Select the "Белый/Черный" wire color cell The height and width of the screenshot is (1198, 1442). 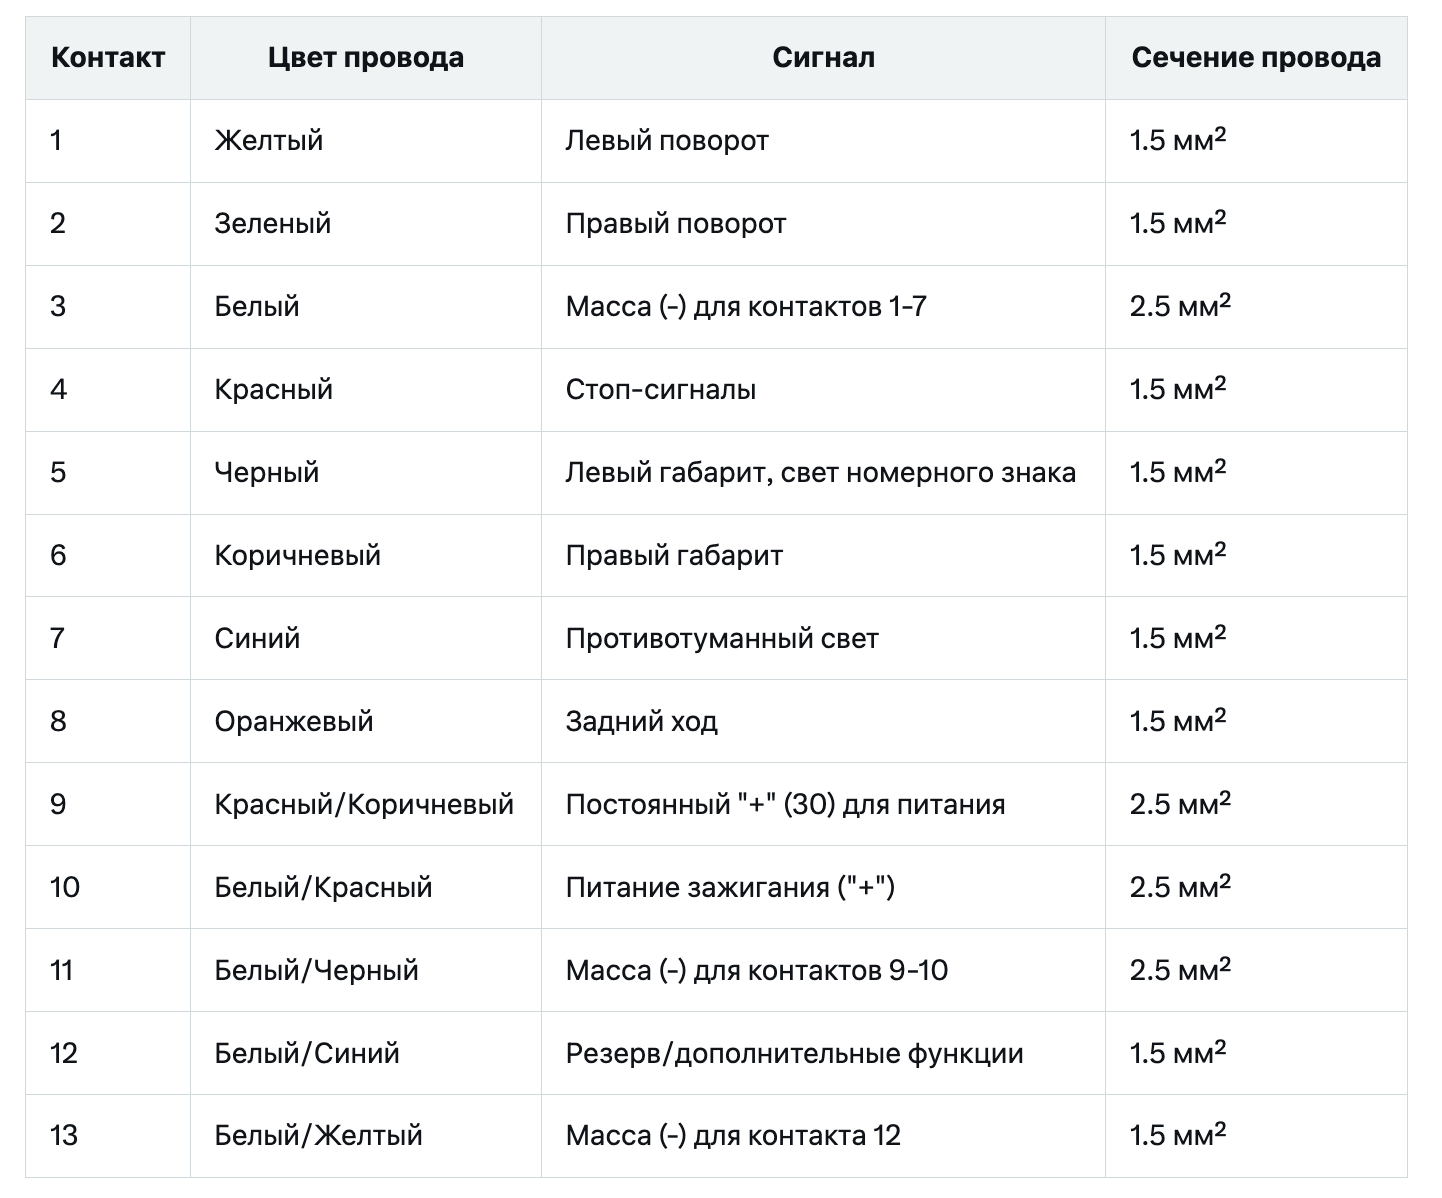[x=366, y=970]
